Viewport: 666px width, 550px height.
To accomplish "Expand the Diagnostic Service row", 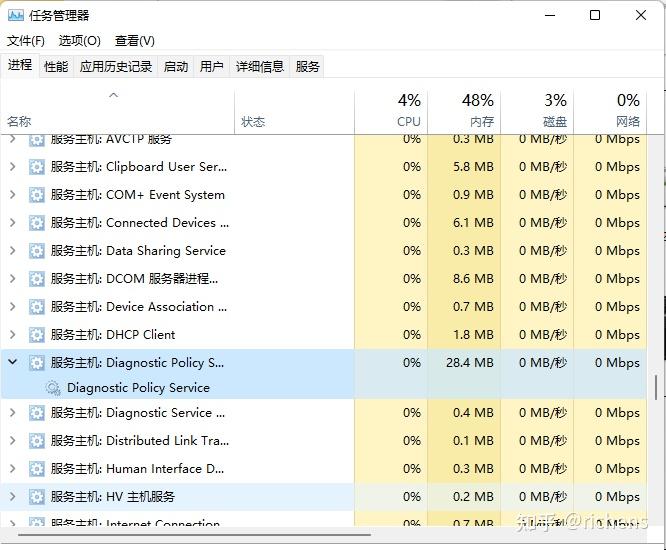I will [x=13, y=413].
